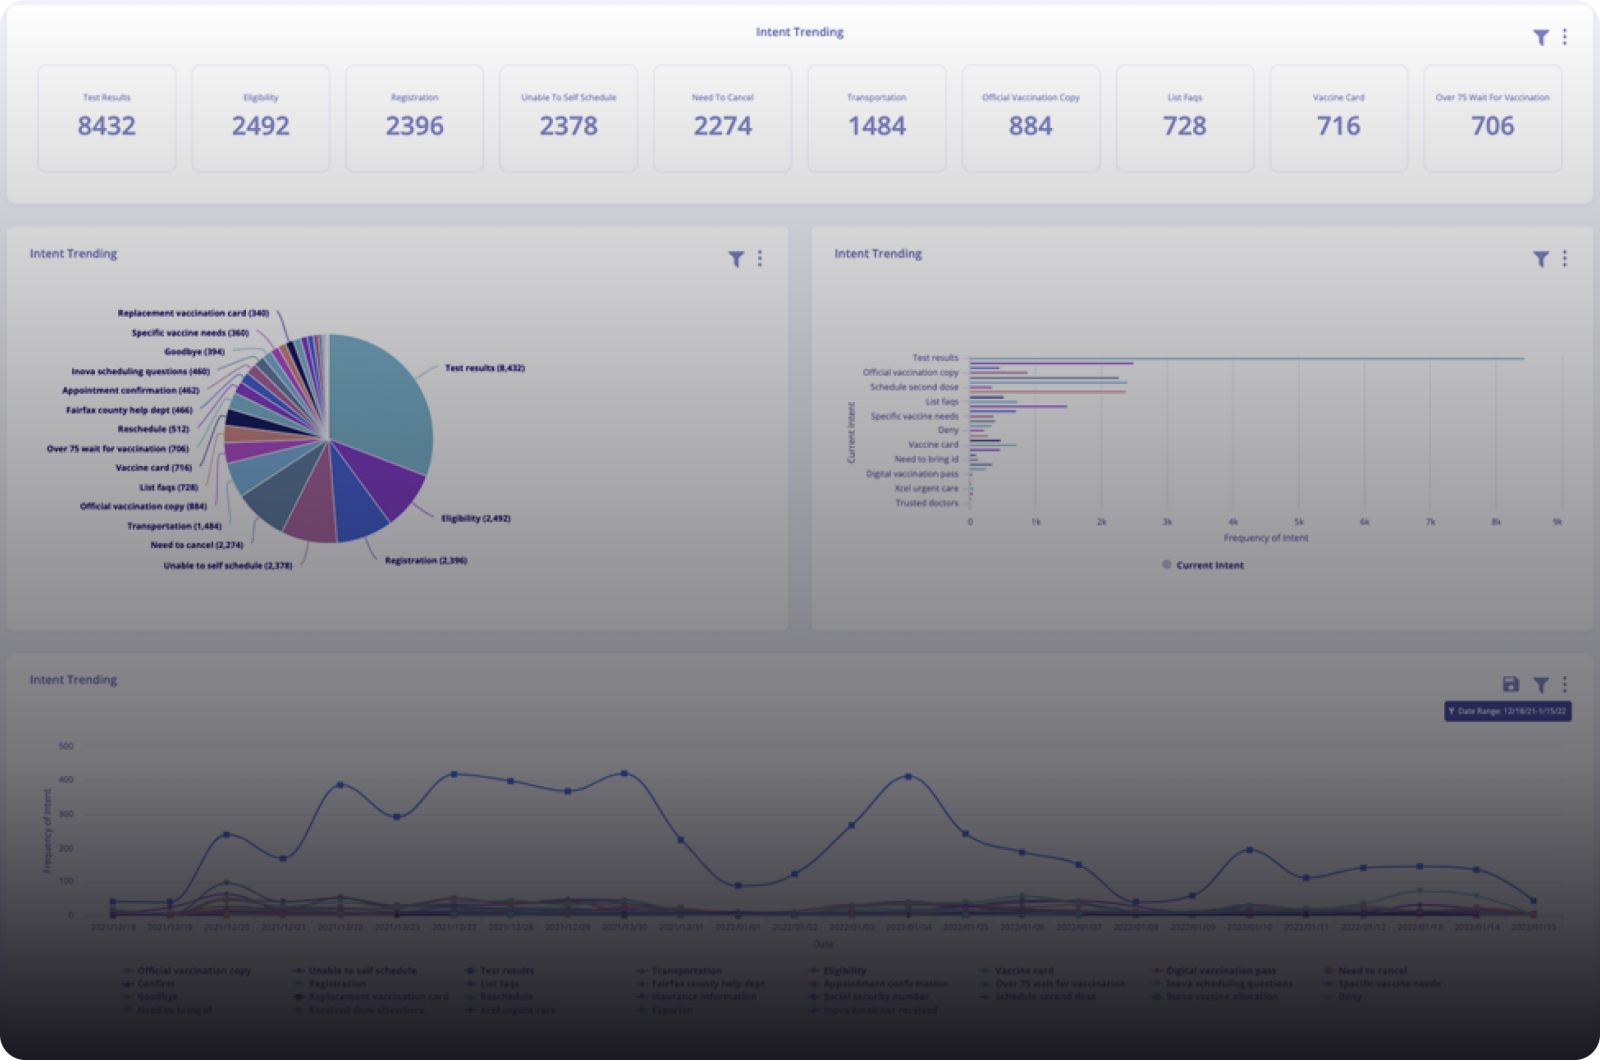Click filter icon on bar chart panel
The width and height of the screenshot is (1600, 1060).
point(1541,259)
